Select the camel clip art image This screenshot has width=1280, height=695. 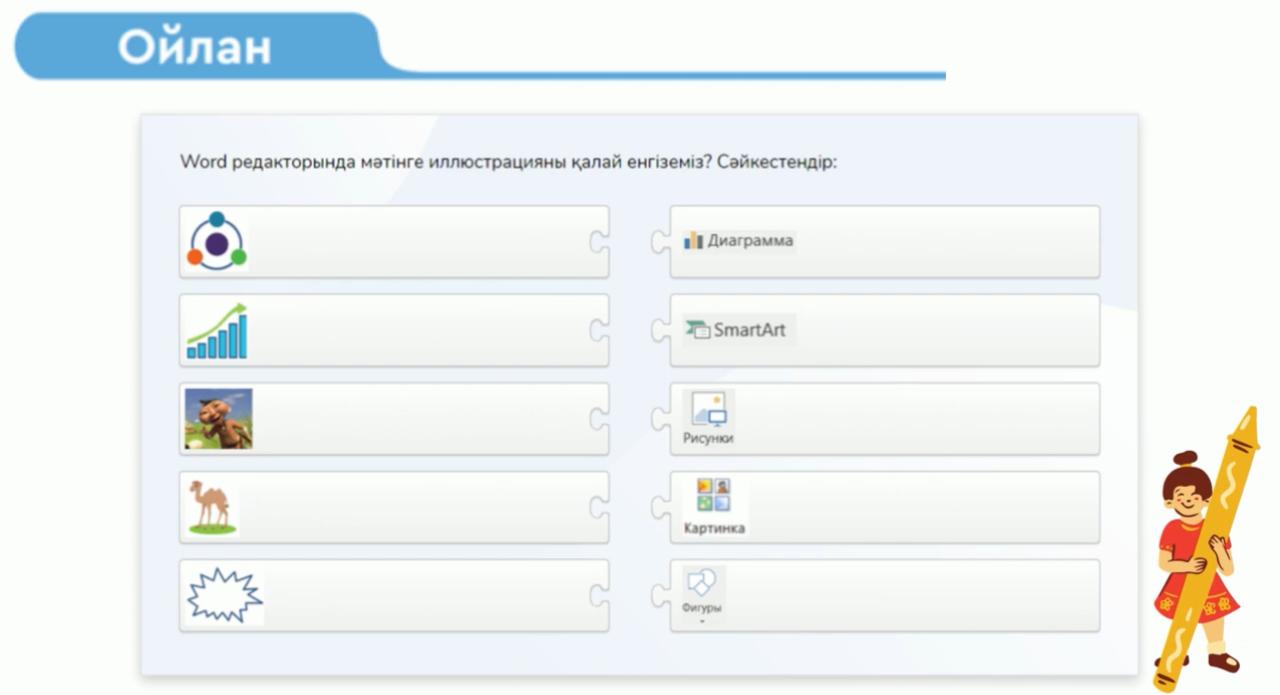212,507
